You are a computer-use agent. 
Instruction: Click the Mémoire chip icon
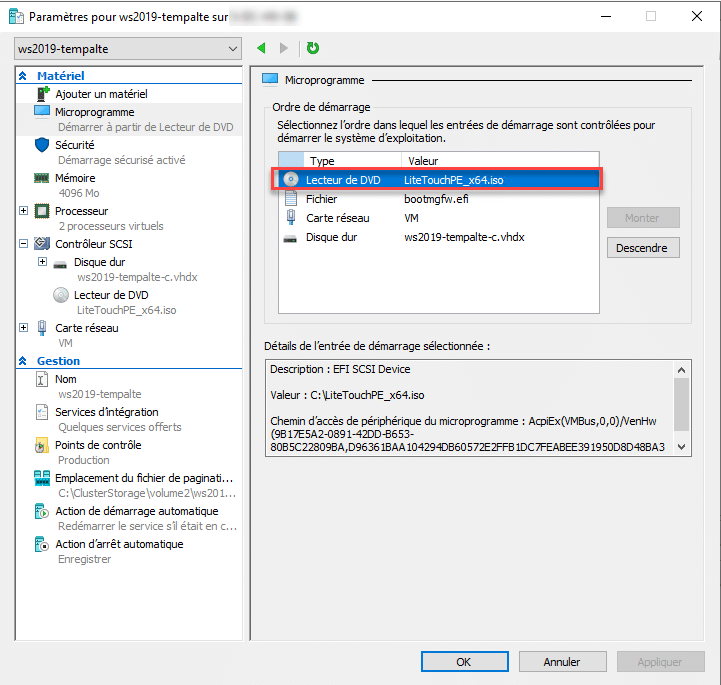tap(42, 178)
